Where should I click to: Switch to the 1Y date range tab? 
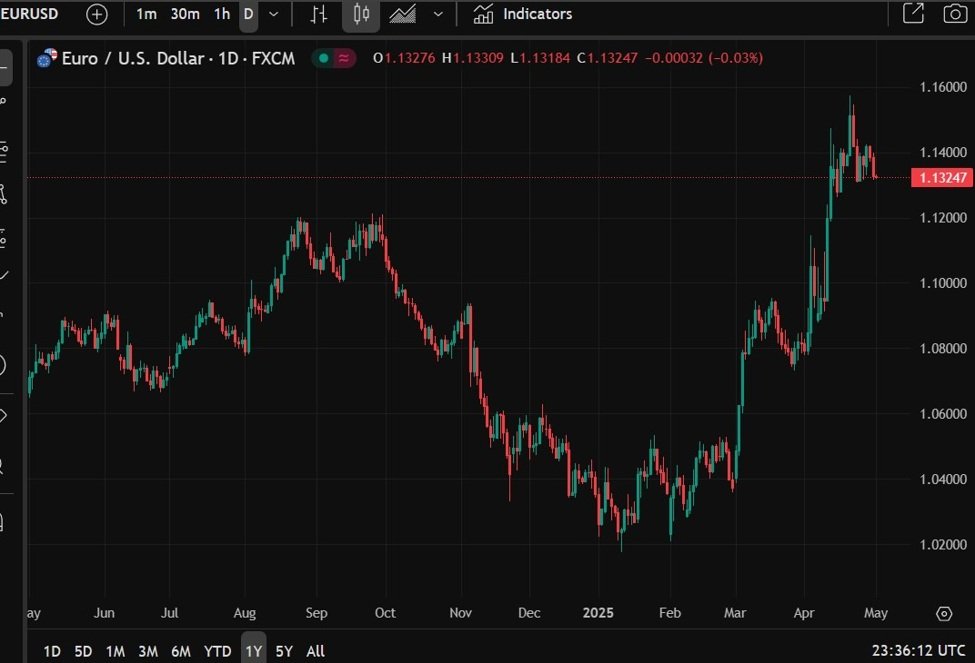(253, 651)
